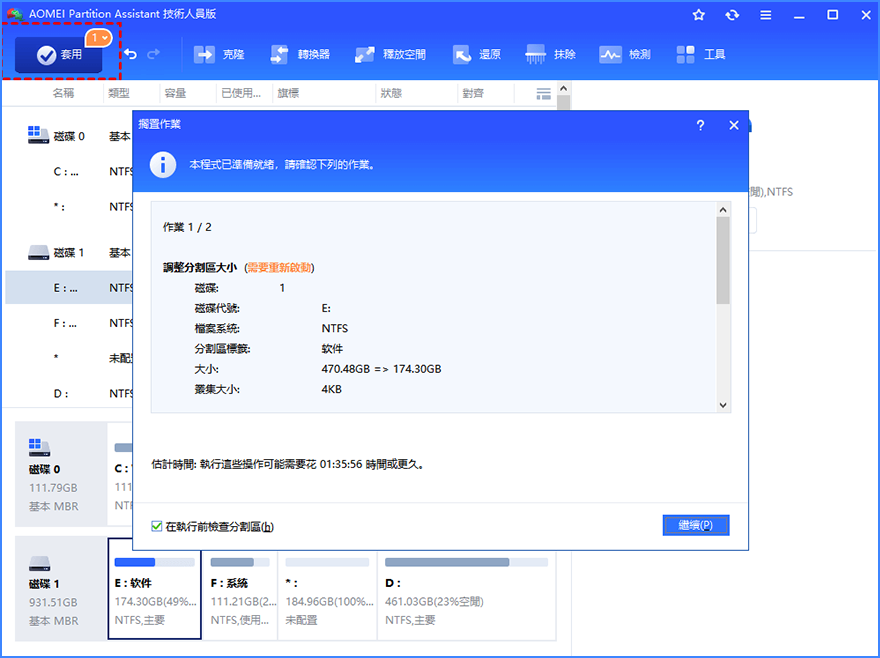Click the 需要重新啟動 restart required text
The width and height of the screenshot is (880, 658).
click(279, 267)
